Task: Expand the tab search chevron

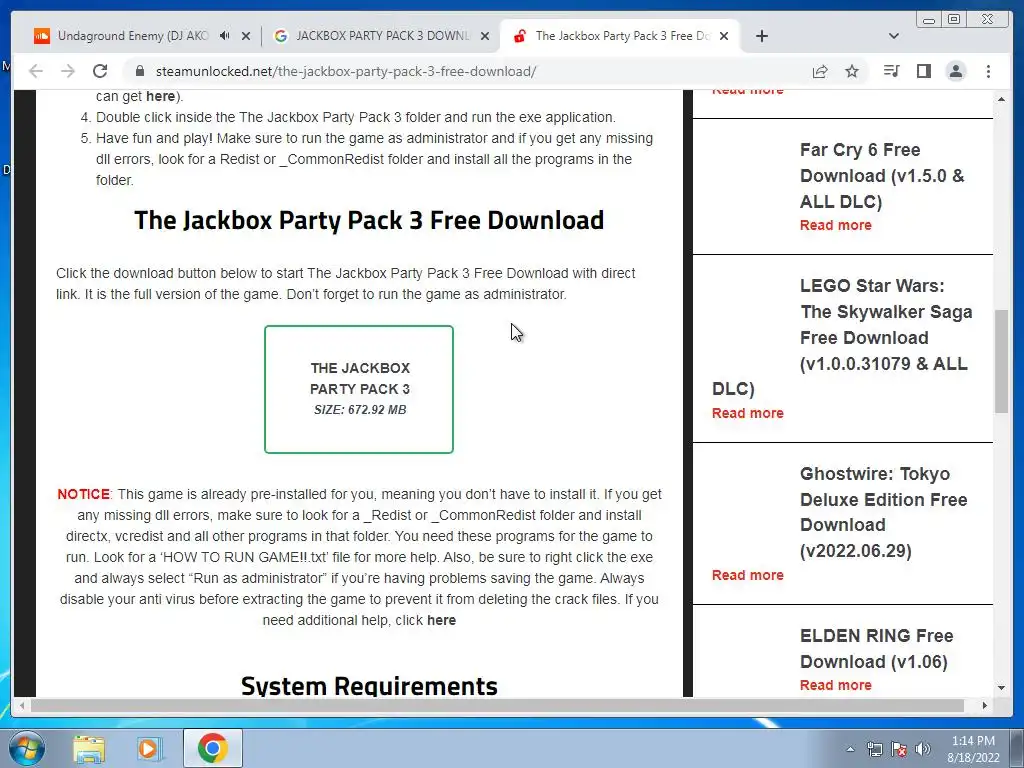Action: pyautogui.click(x=894, y=36)
